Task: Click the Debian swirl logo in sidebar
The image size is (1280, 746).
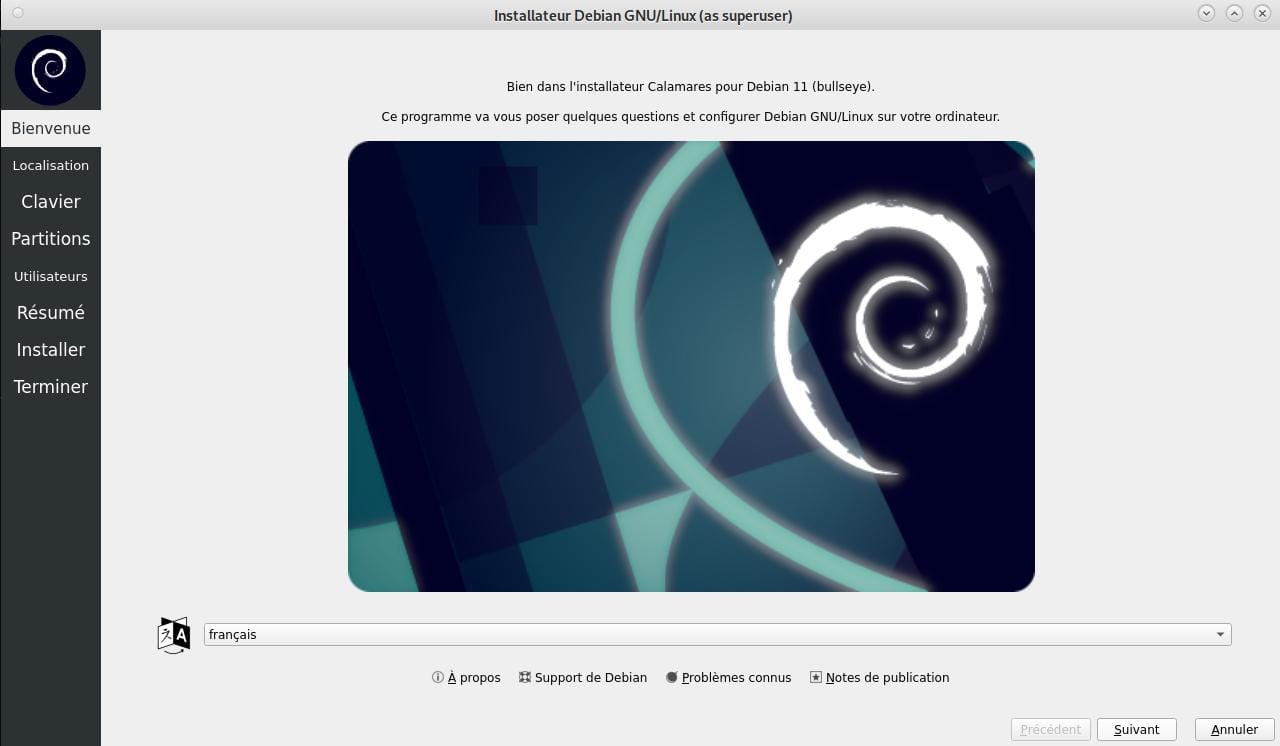Action: 50,70
